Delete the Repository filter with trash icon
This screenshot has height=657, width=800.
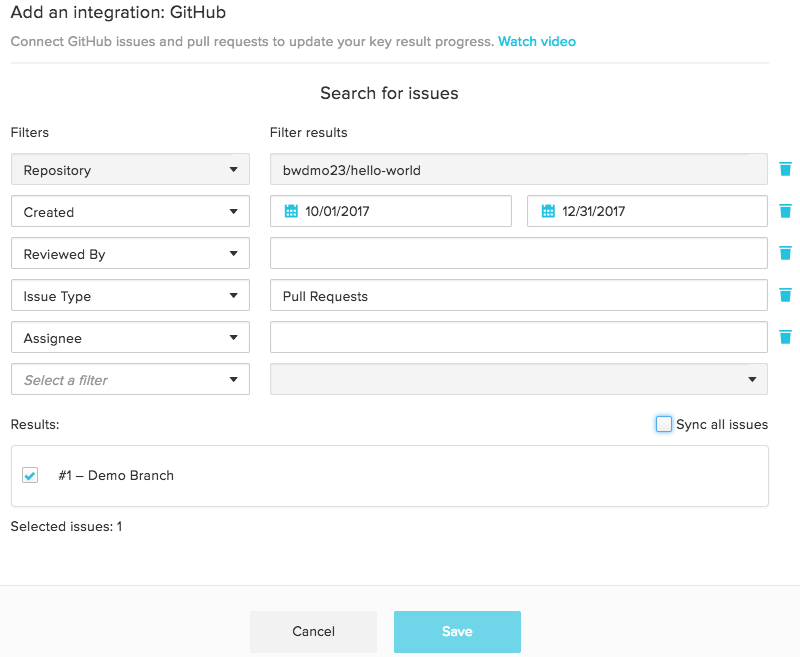click(785, 169)
